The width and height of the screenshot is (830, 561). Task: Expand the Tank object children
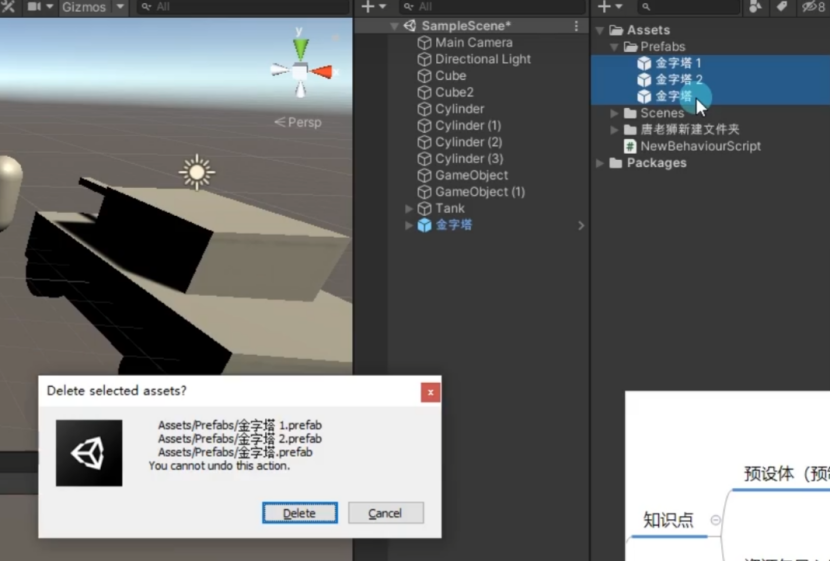[x=409, y=209]
